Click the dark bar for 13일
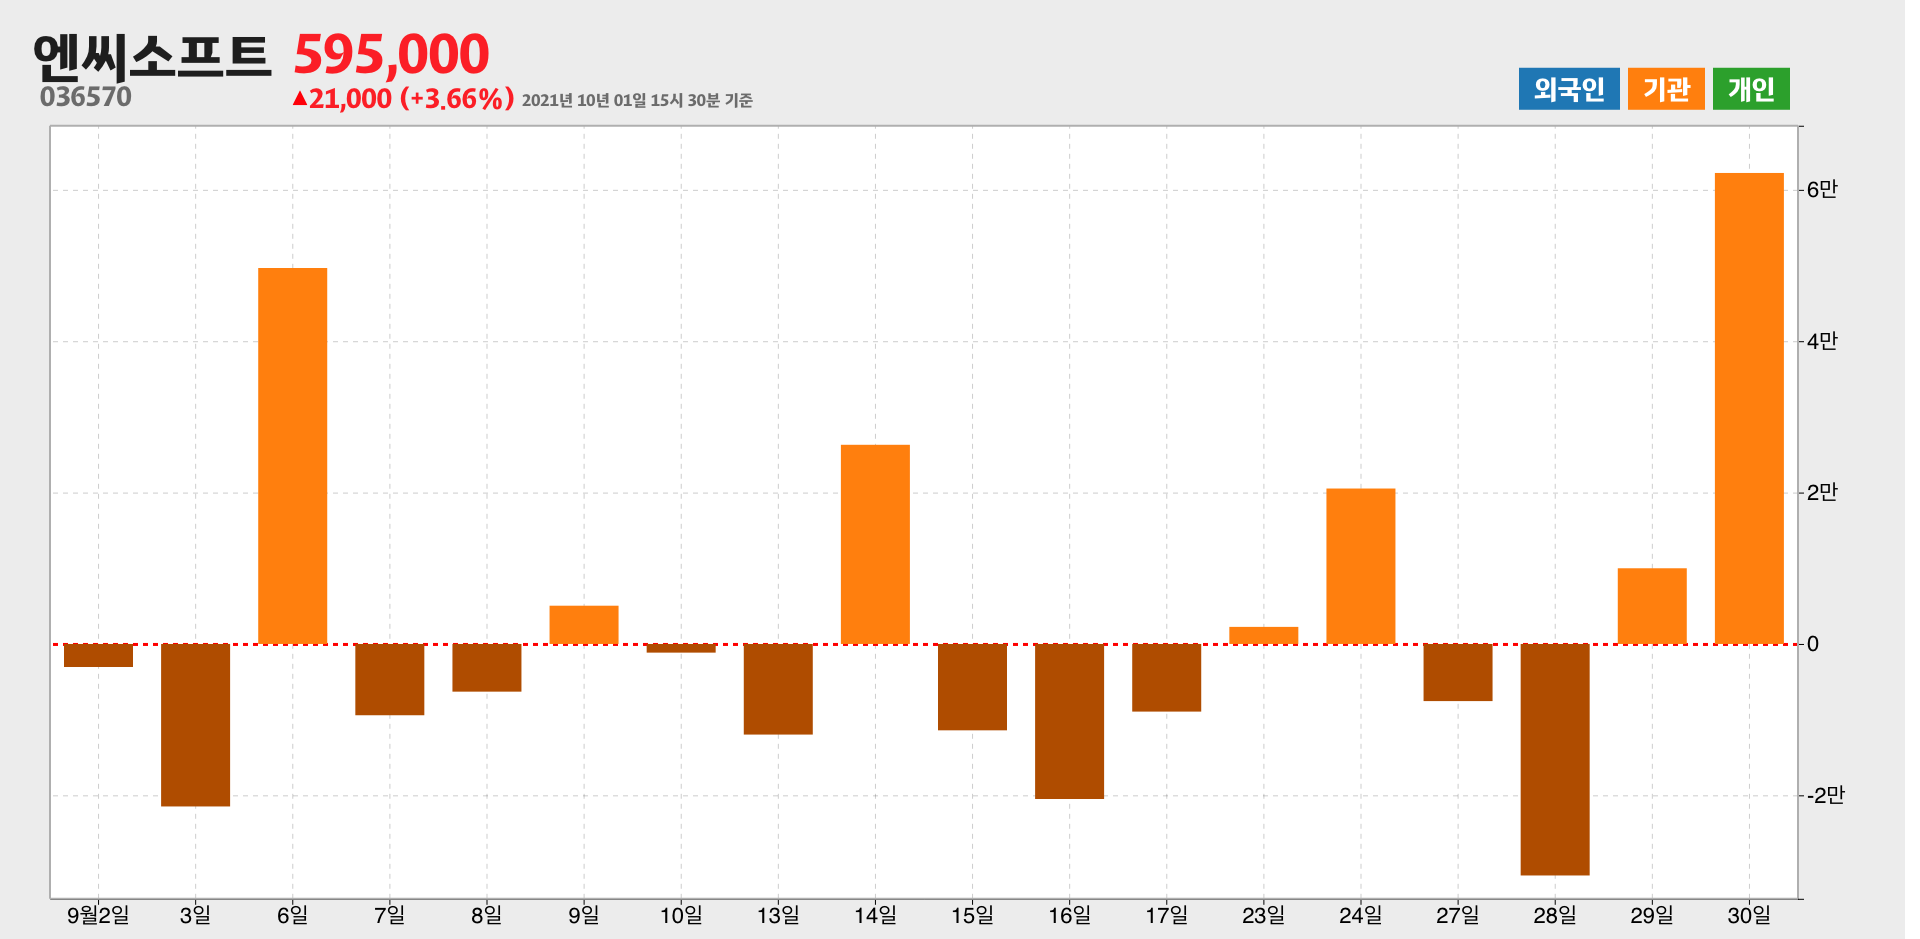 pos(778,690)
